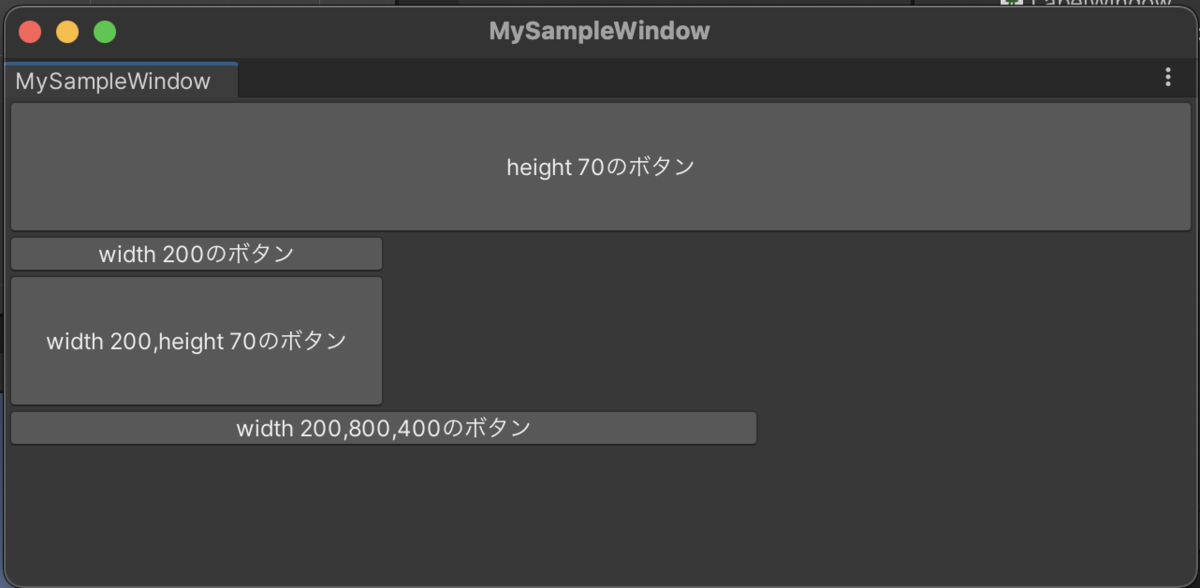Click the width 200,height 70のボタン button
This screenshot has height=588, width=1200.
tap(196, 341)
